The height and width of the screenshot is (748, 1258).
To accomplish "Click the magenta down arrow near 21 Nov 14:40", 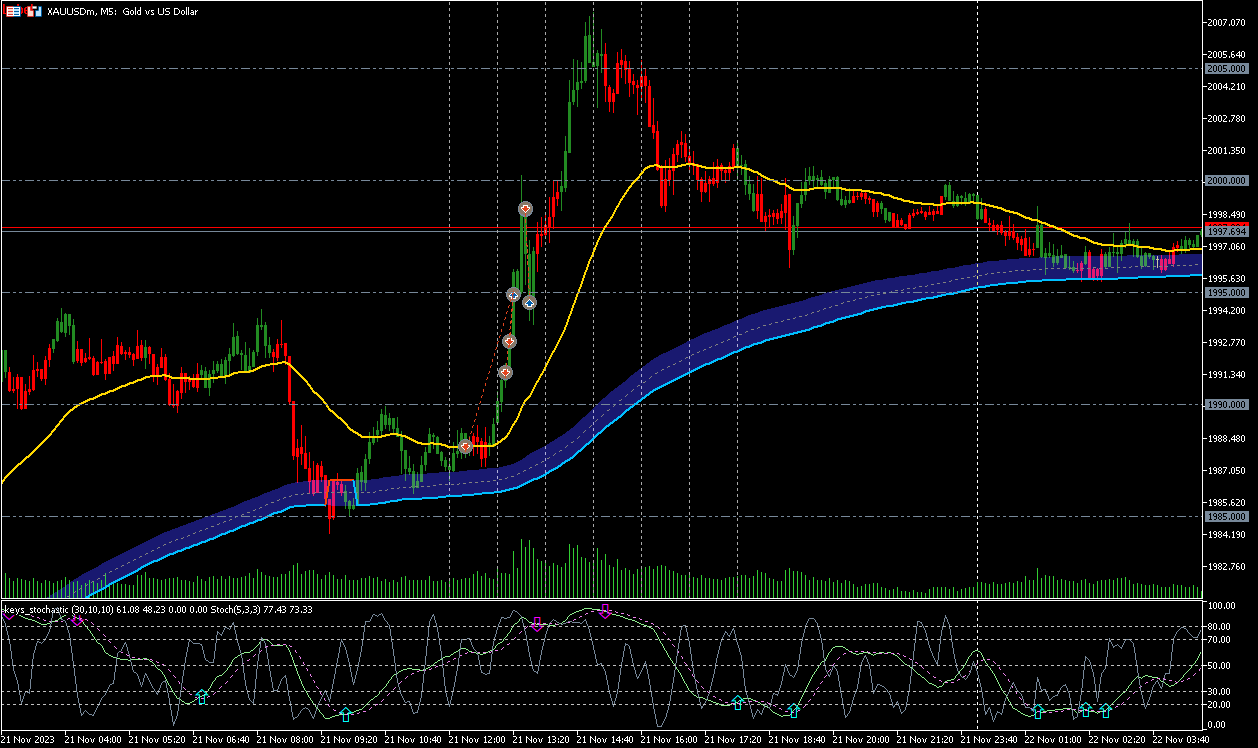I will pyautogui.click(x=604, y=610).
